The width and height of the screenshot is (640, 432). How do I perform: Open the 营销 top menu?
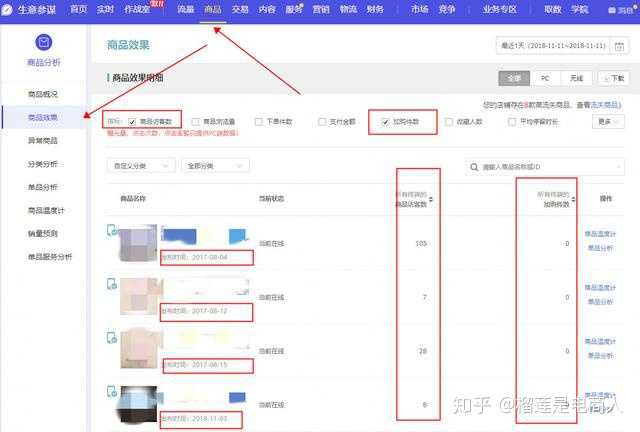tap(321, 9)
